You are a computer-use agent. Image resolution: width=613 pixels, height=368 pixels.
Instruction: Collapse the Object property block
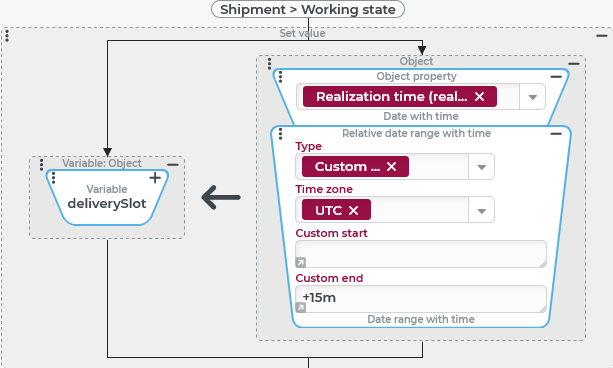click(556, 77)
